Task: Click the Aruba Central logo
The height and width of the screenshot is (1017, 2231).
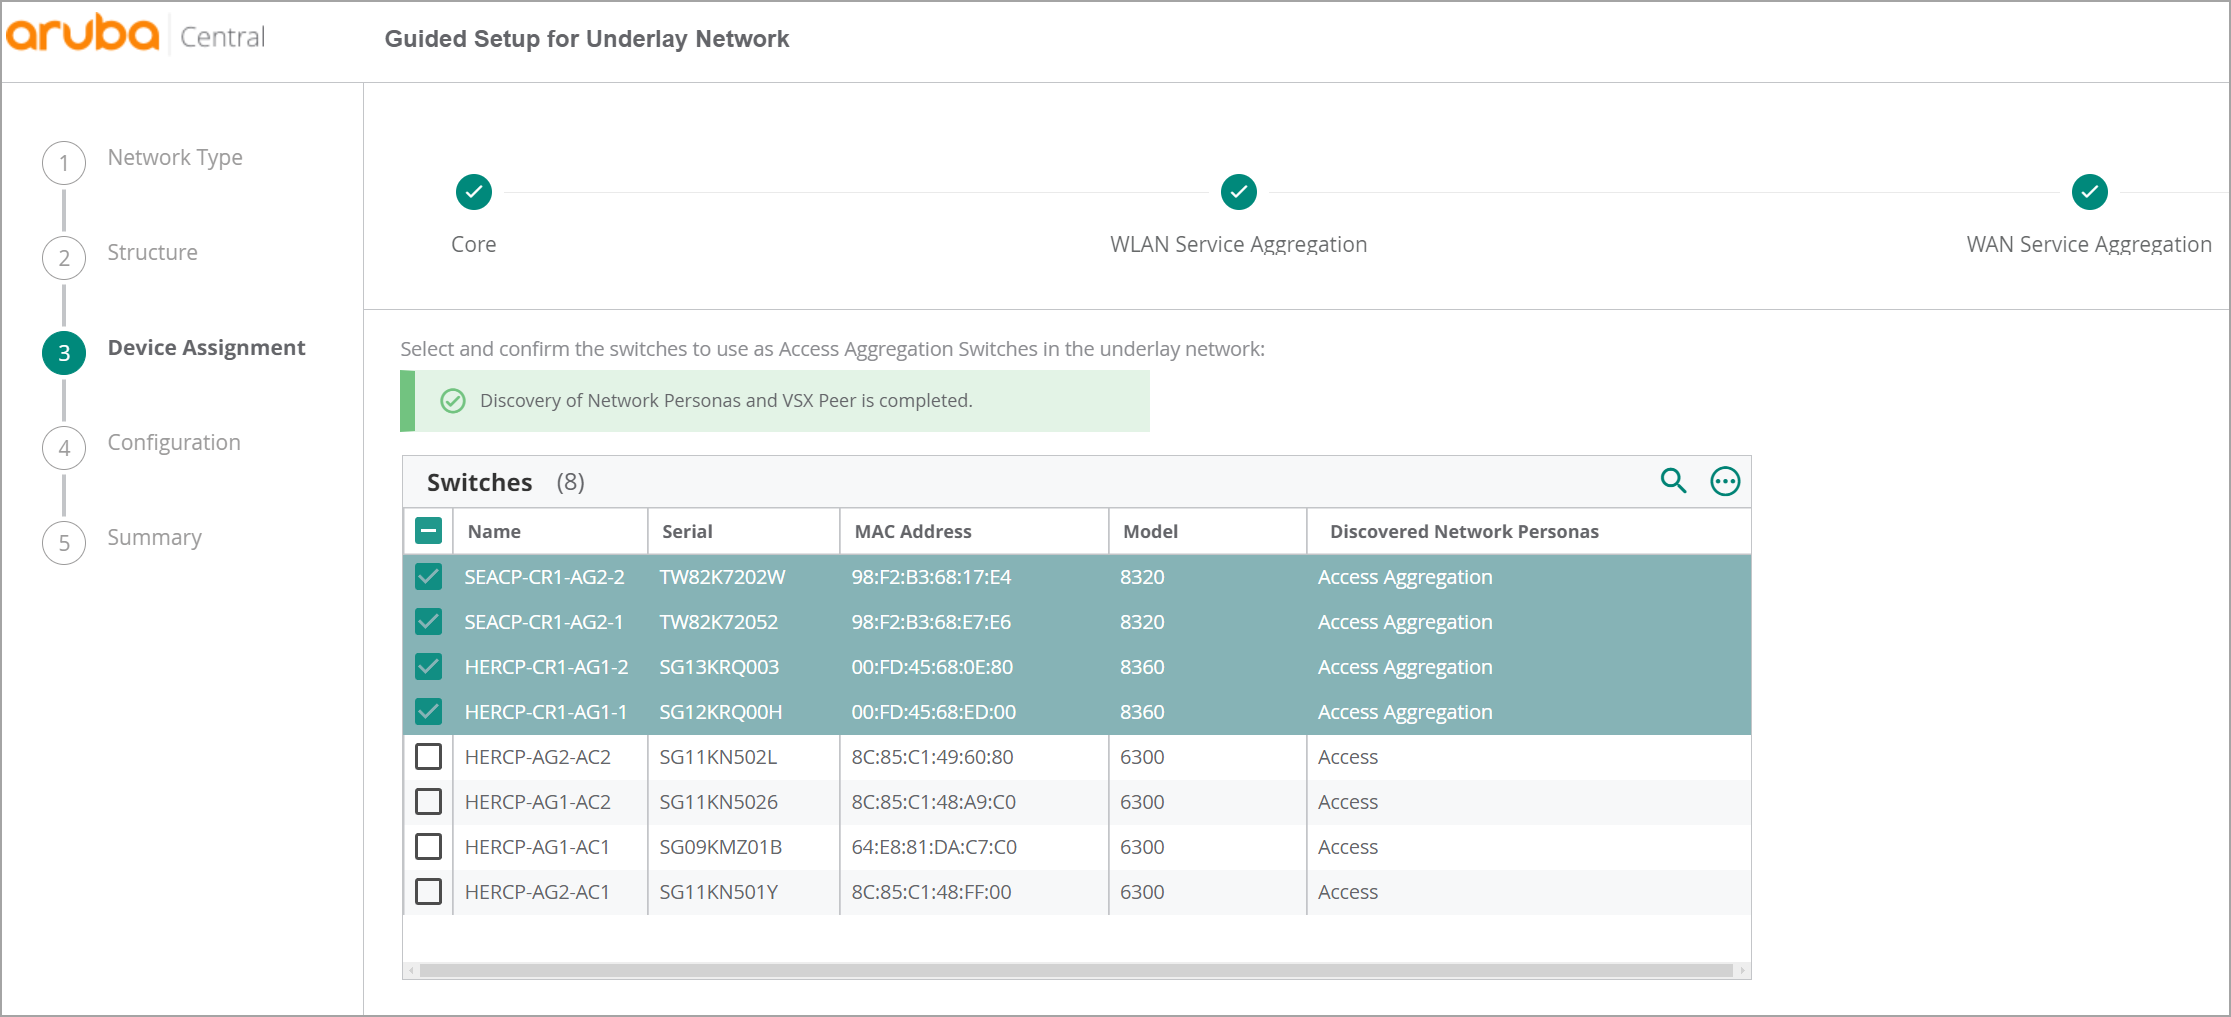Action: tap(136, 35)
